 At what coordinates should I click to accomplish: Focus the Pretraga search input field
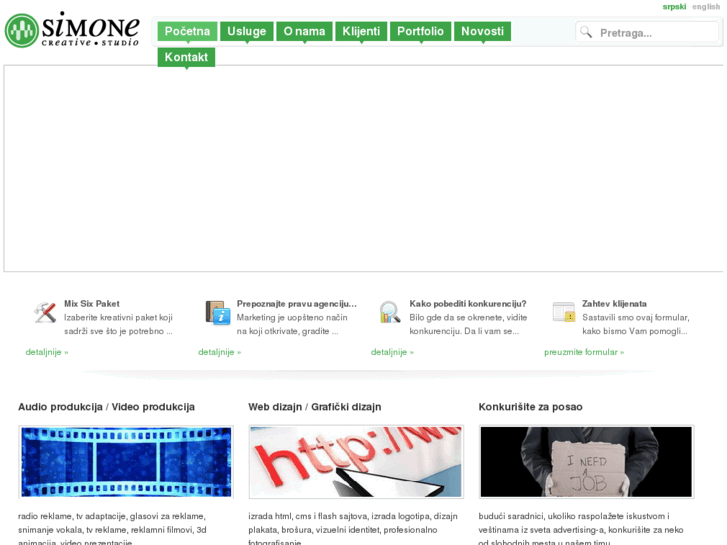click(655, 32)
